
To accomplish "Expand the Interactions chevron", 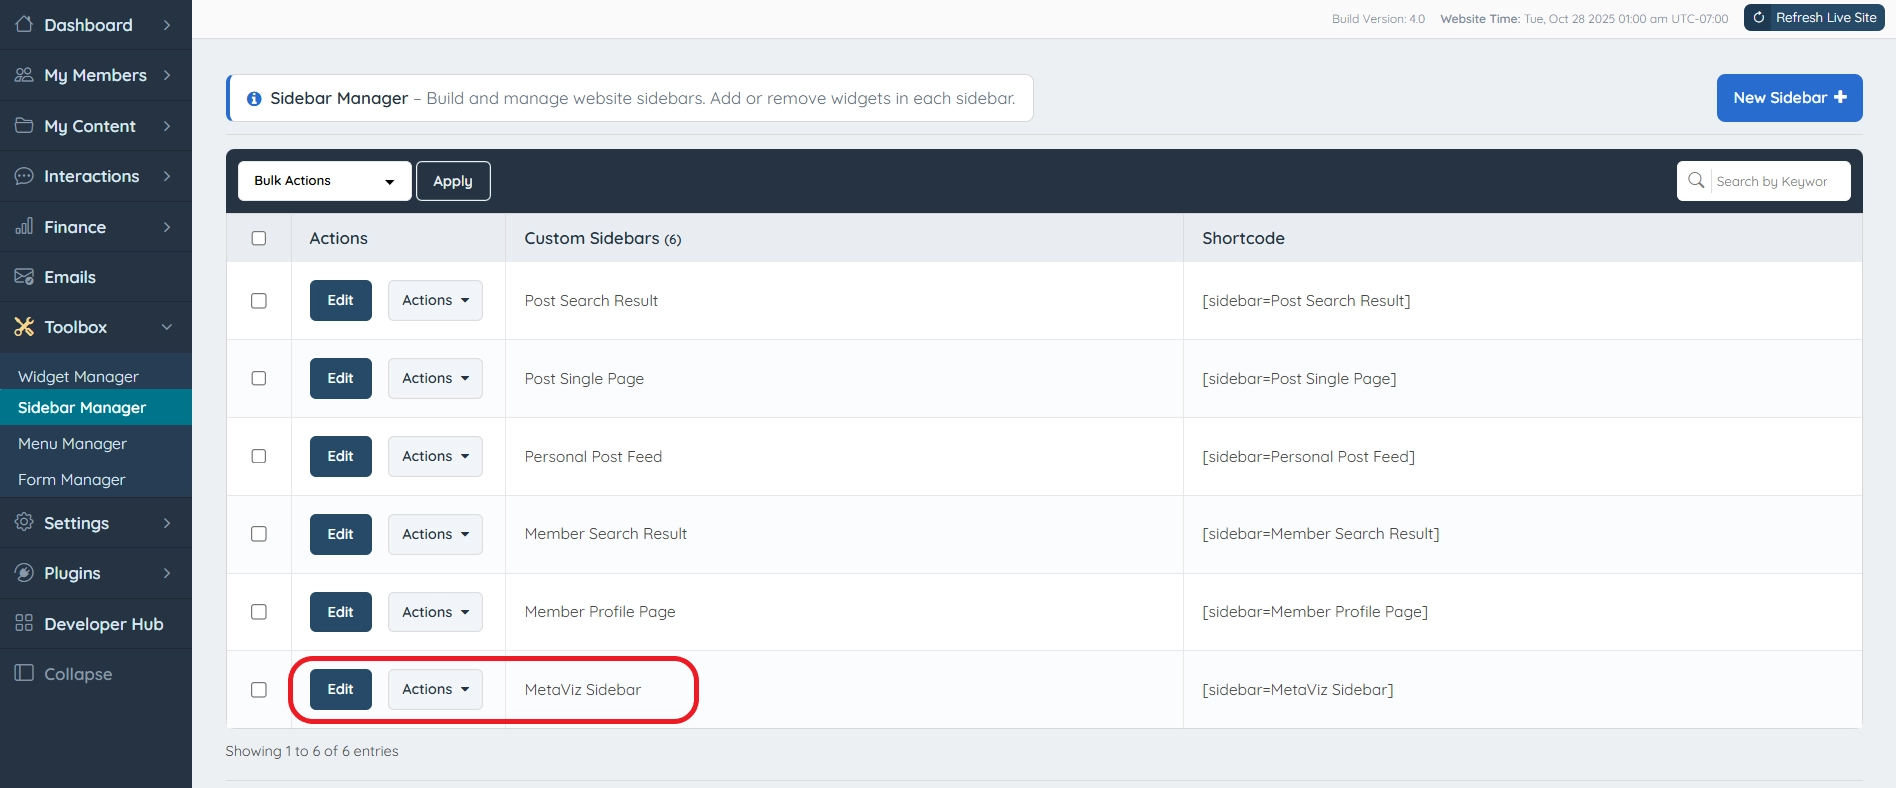I will pos(167,176).
